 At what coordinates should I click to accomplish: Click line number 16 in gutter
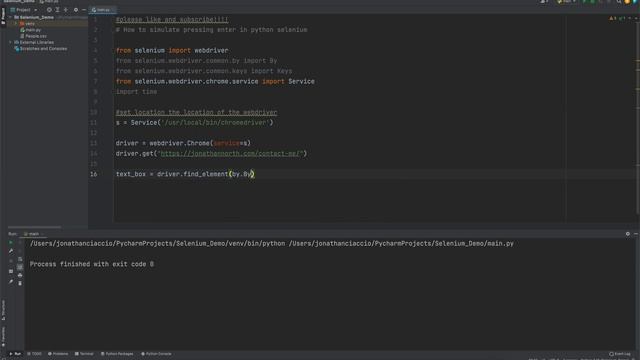[93, 174]
